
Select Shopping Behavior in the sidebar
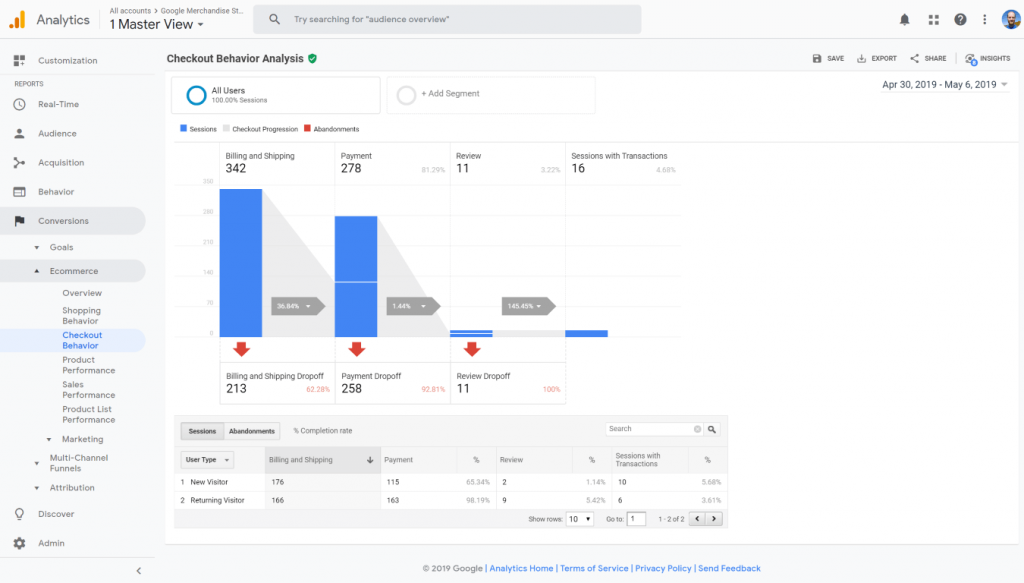(x=83, y=315)
